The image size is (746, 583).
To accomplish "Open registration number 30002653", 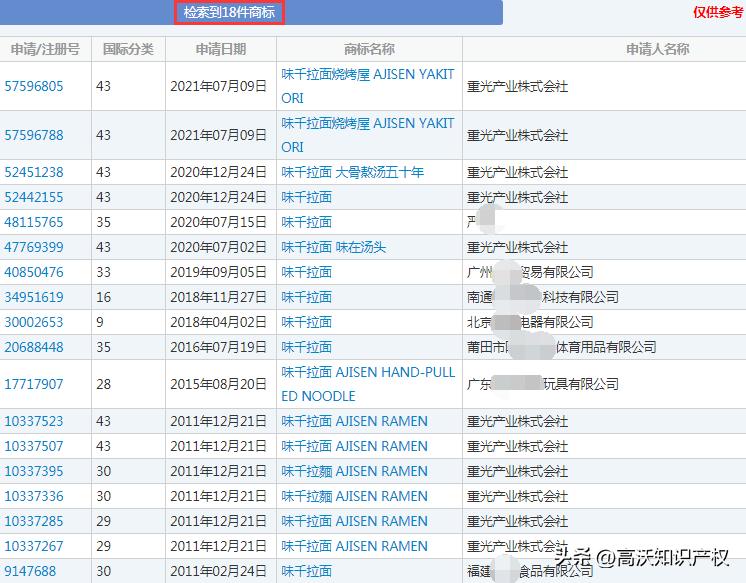I will [34, 322].
